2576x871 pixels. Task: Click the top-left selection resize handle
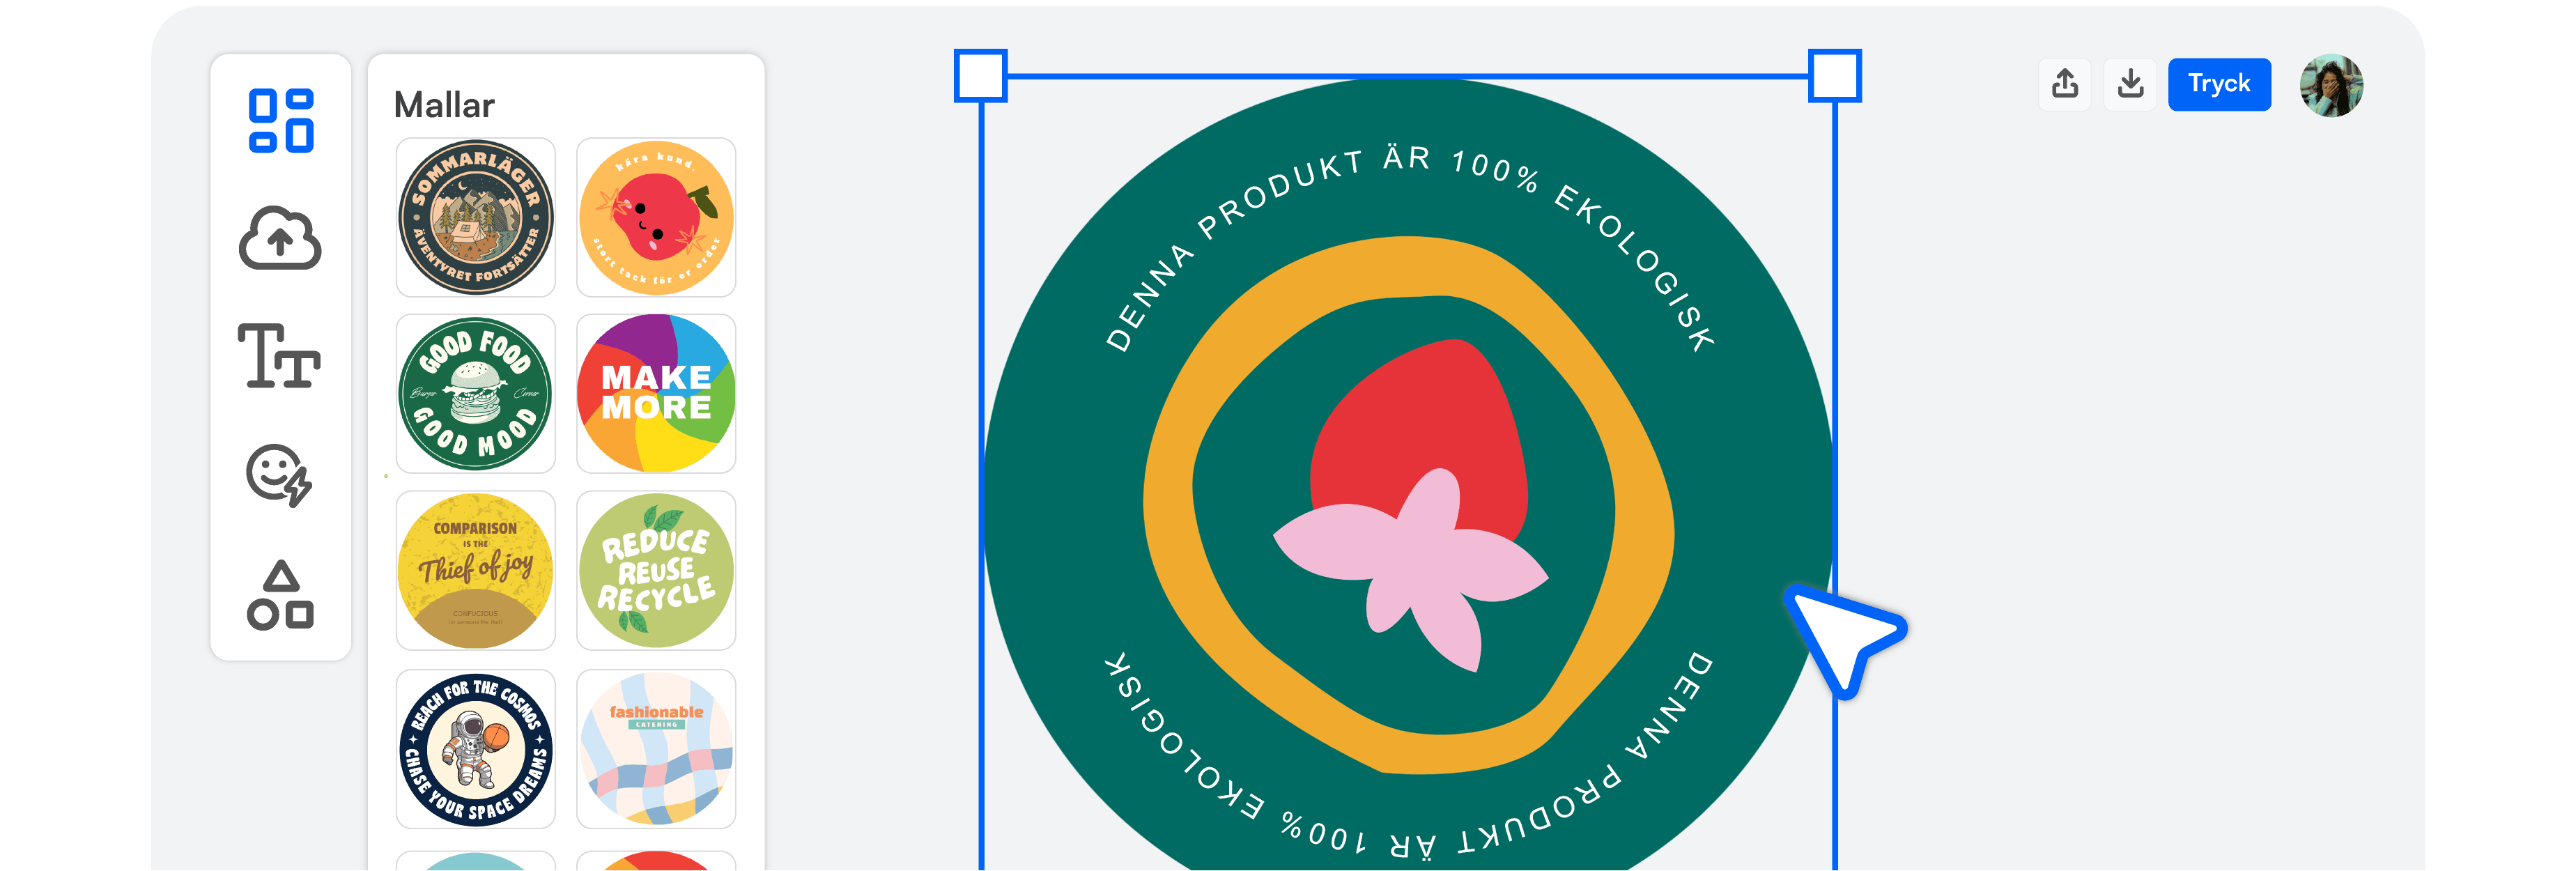click(980, 76)
